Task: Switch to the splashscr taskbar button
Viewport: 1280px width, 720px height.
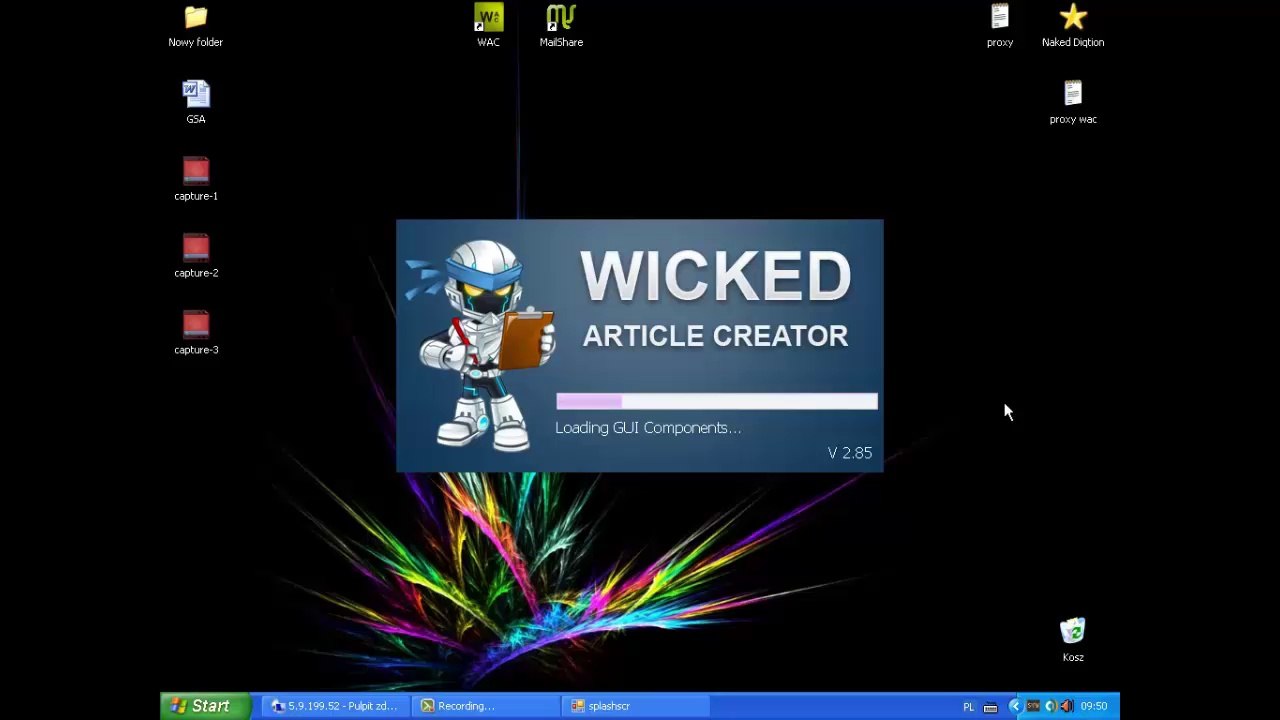Action: pyautogui.click(x=636, y=706)
